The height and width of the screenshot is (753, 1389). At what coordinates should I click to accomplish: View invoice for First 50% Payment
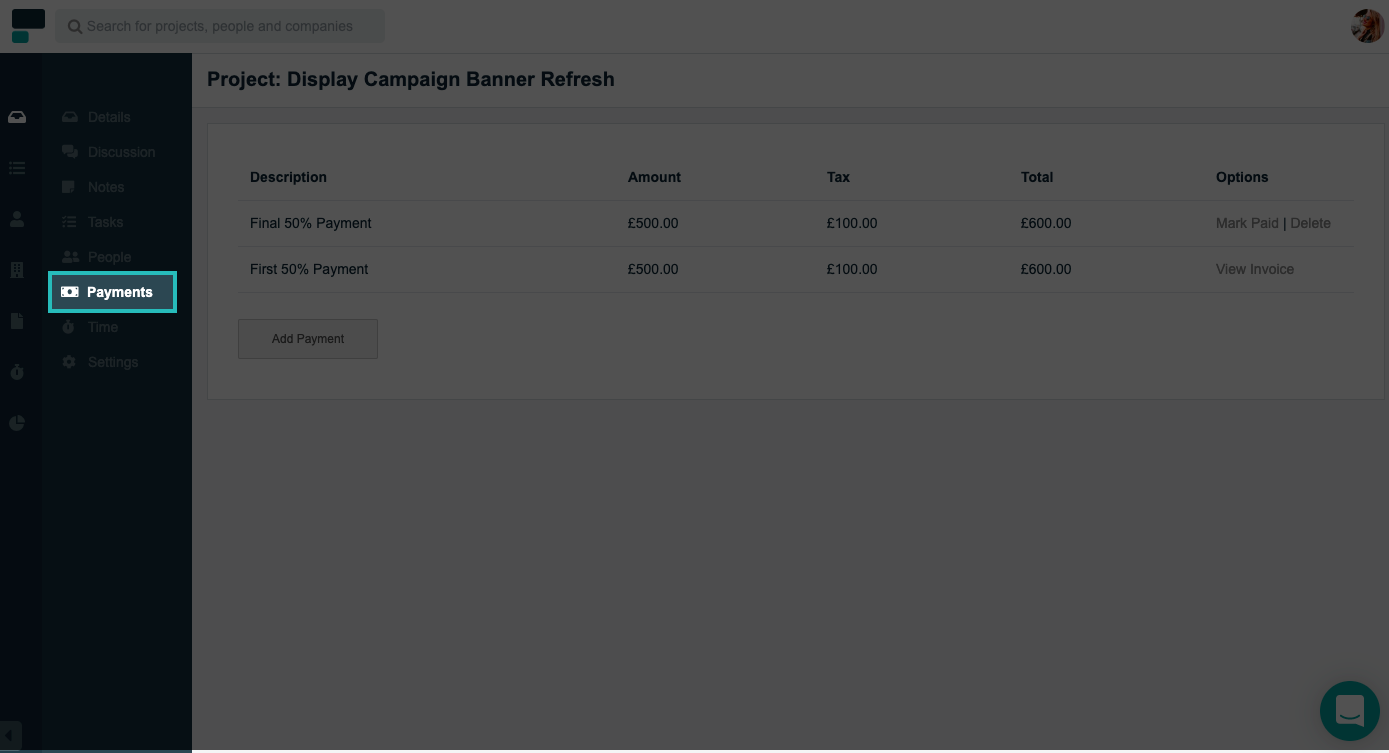click(x=1255, y=269)
